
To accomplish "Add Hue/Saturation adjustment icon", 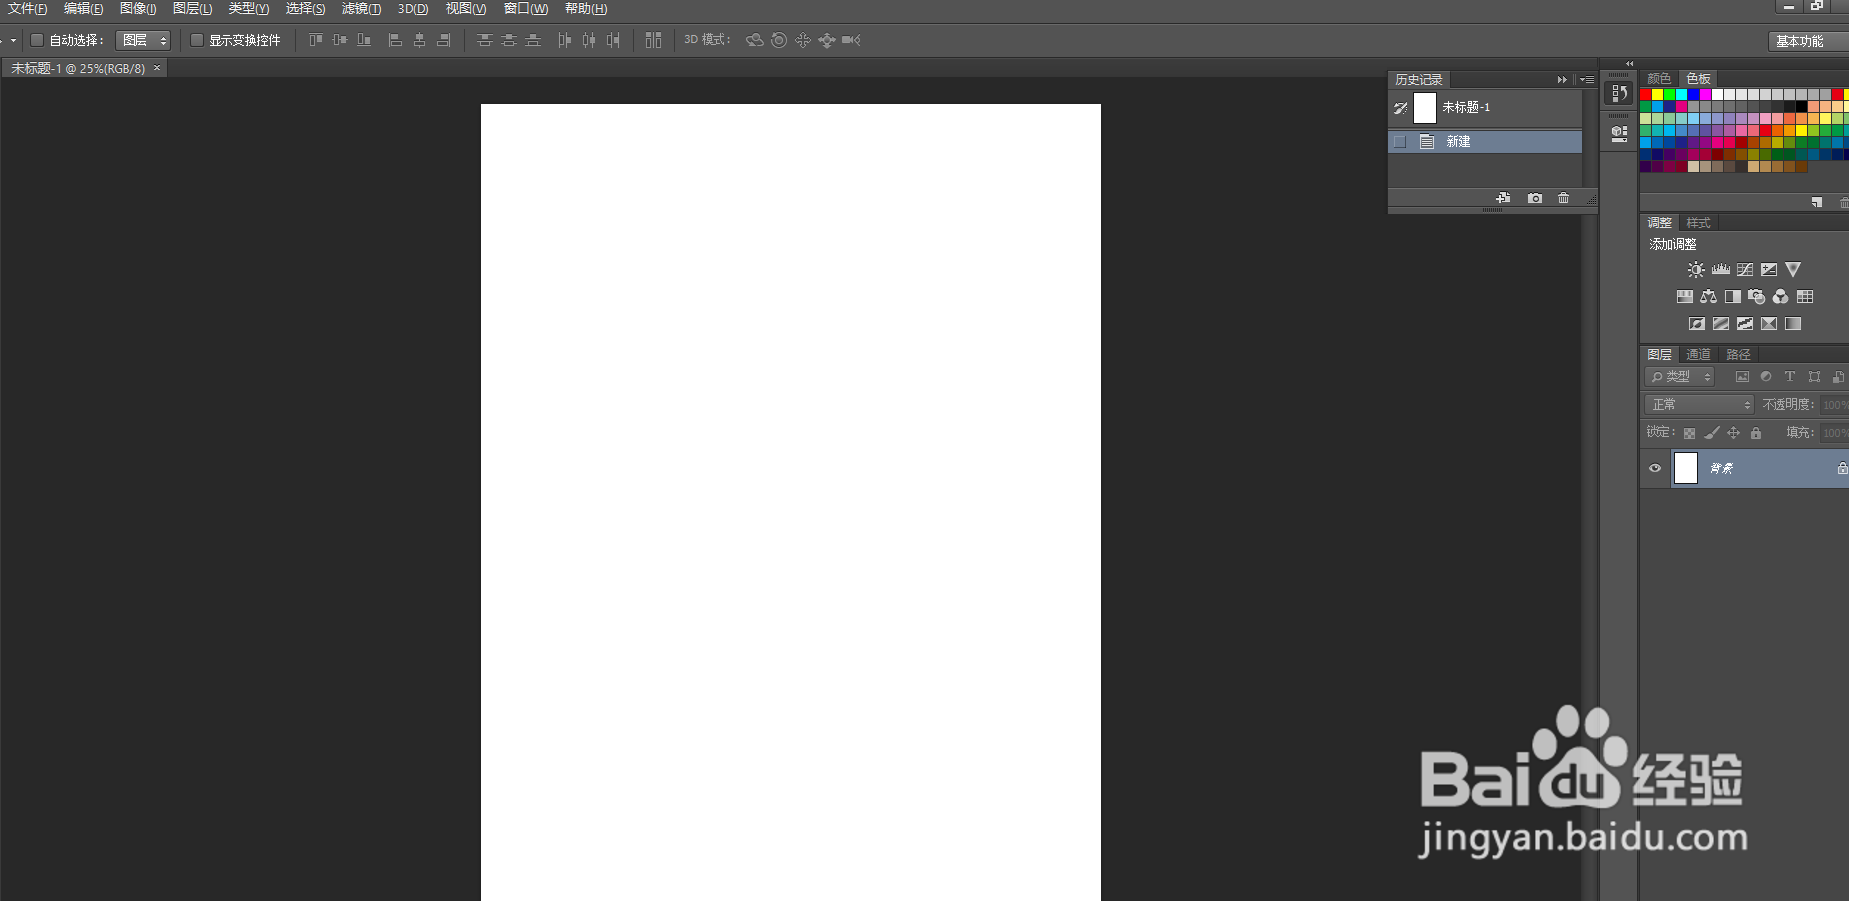I will pyautogui.click(x=1685, y=297).
